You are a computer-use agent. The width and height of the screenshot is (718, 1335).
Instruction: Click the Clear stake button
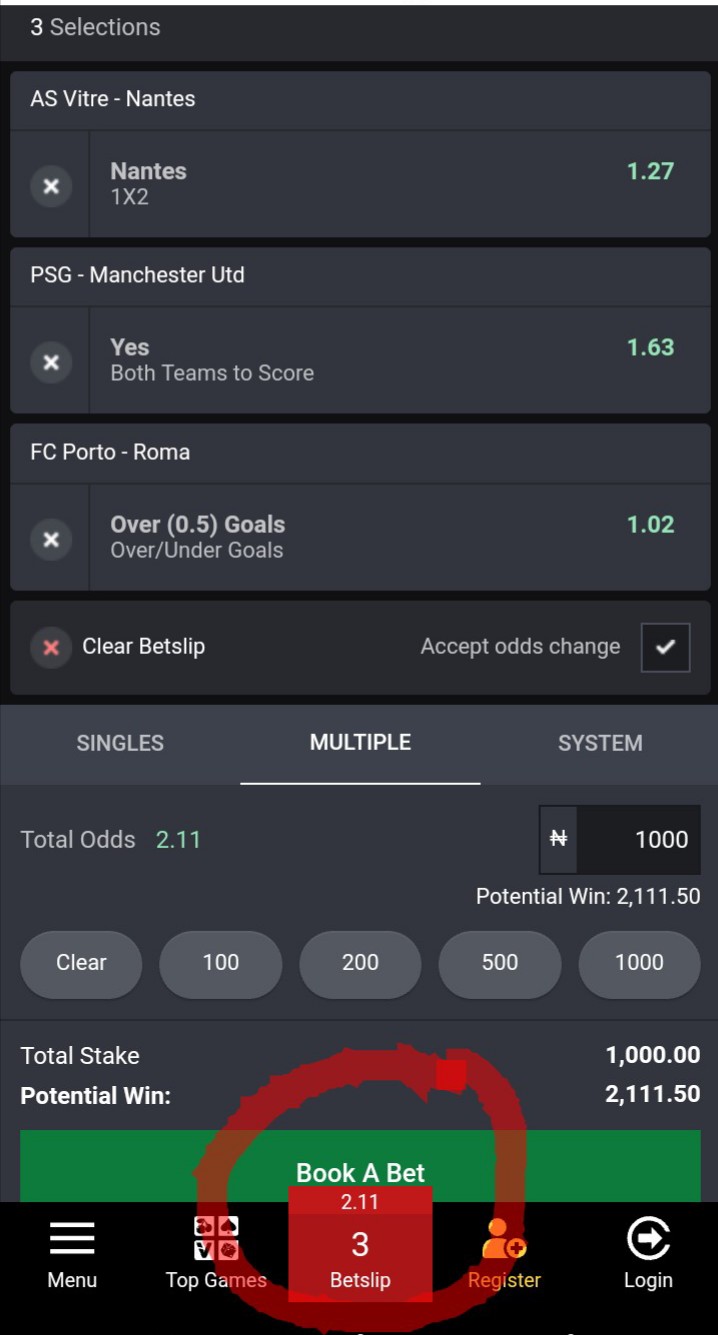click(x=81, y=963)
